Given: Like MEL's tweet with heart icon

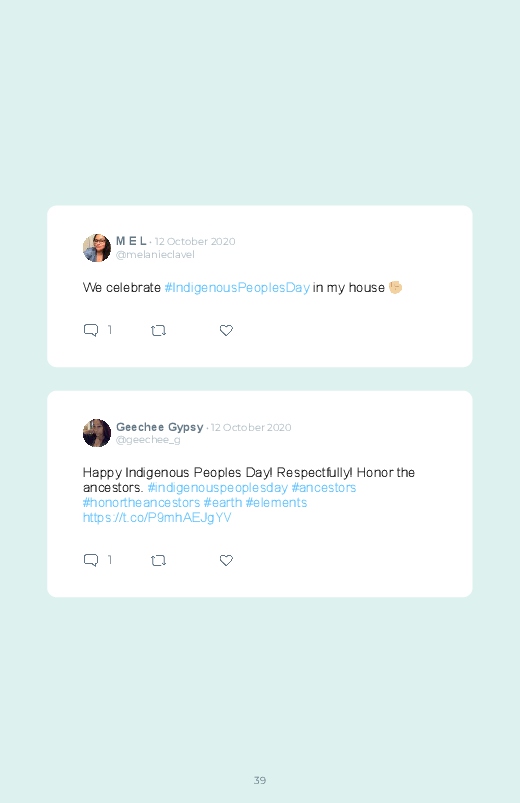Looking at the screenshot, I should pyautogui.click(x=226, y=331).
